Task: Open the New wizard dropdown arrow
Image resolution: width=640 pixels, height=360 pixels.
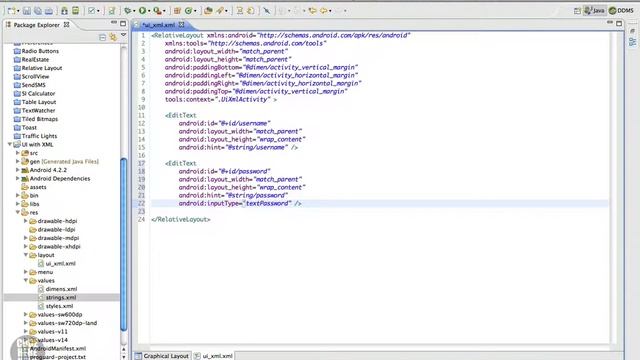Action: (18, 11)
